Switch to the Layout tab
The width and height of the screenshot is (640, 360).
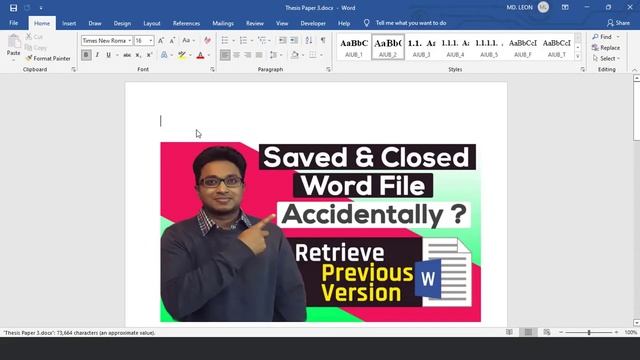152,23
